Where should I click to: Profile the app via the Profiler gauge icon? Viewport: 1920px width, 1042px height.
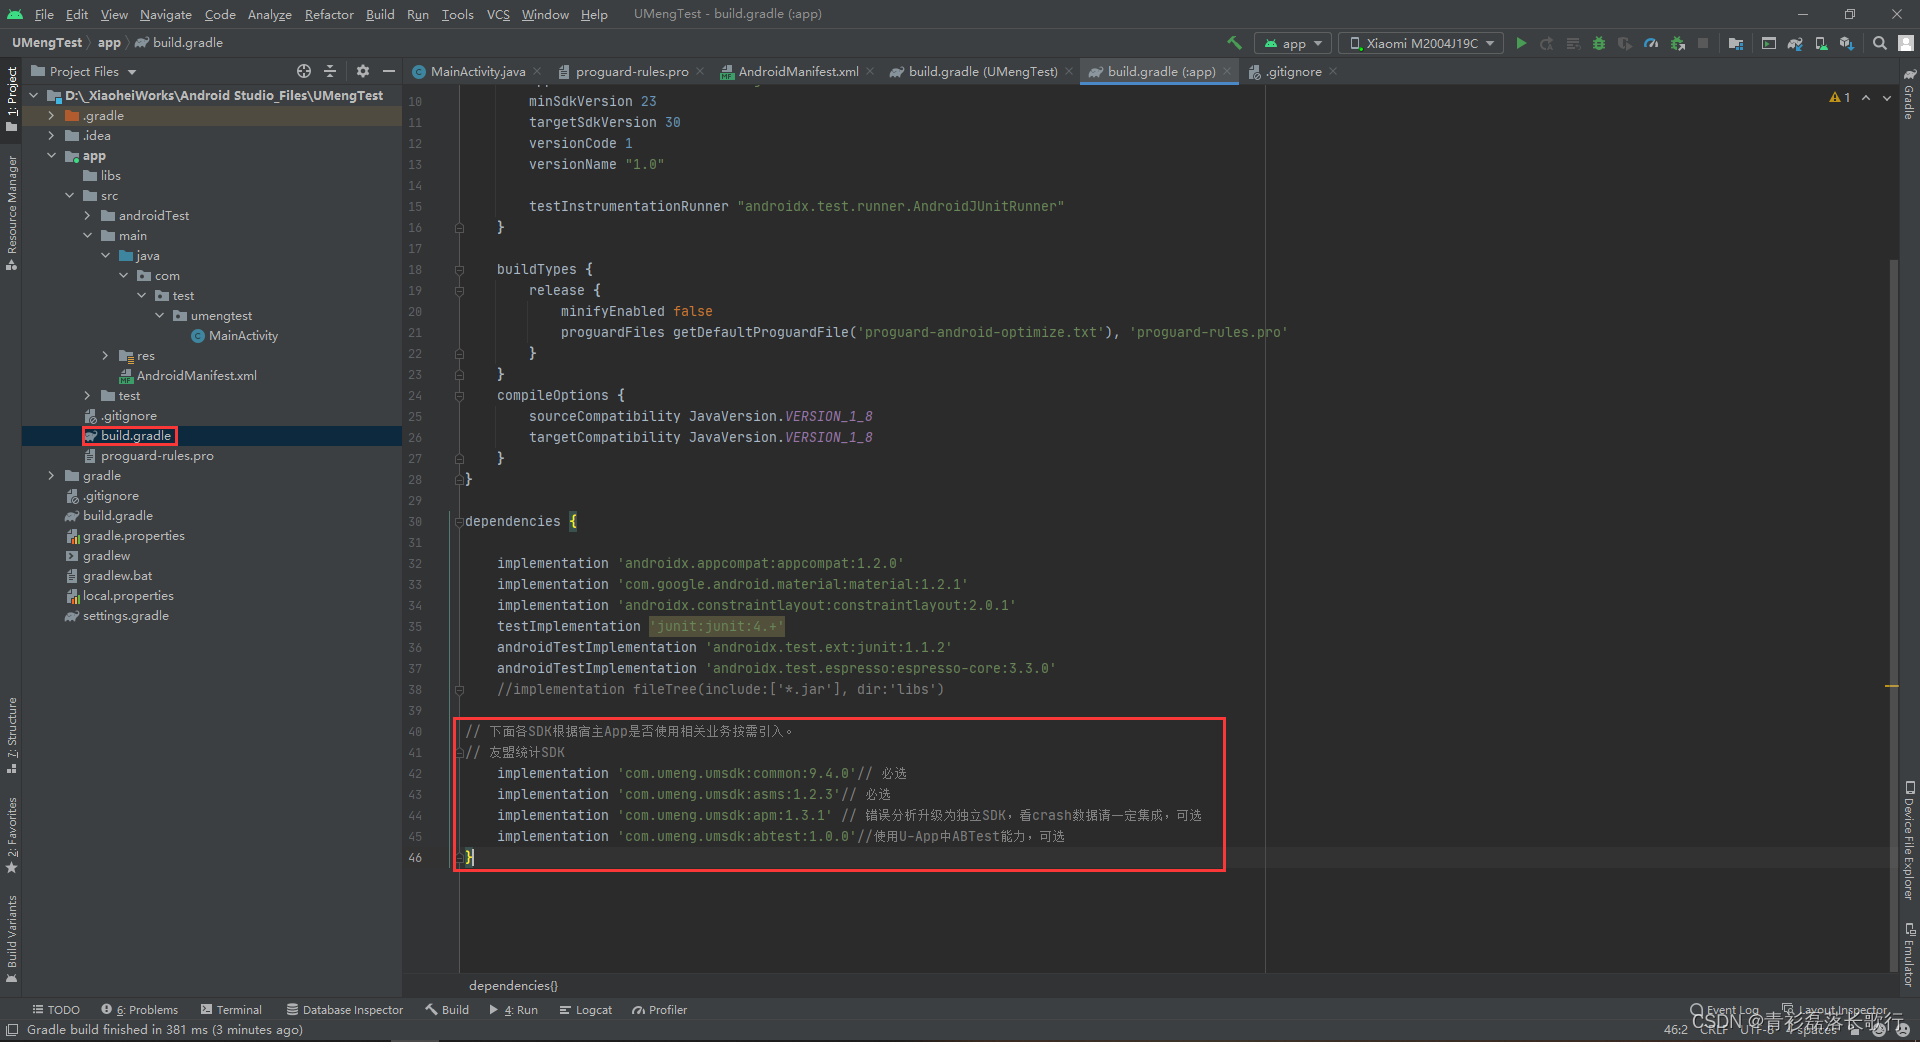[x=1650, y=43]
